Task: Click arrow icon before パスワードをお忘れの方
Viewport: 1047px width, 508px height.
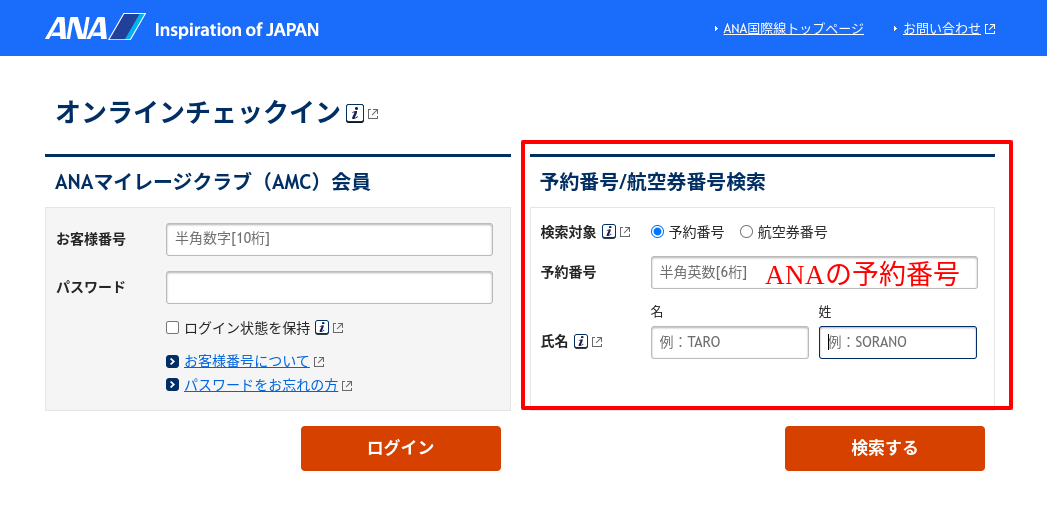Action: [x=172, y=385]
